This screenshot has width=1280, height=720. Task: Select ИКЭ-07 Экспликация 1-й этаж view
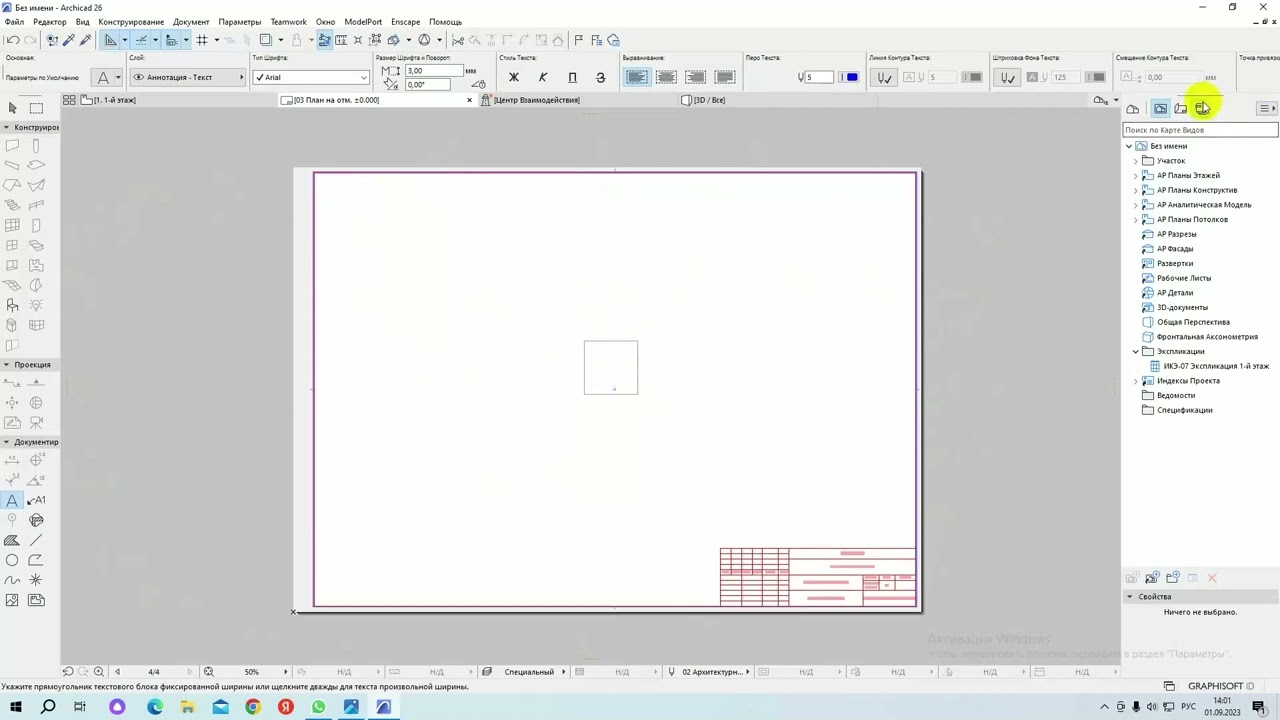(1216, 366)
